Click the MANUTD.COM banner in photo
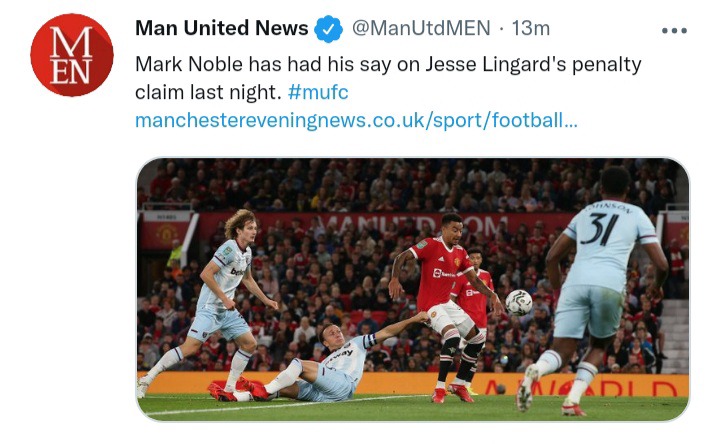 413,224
